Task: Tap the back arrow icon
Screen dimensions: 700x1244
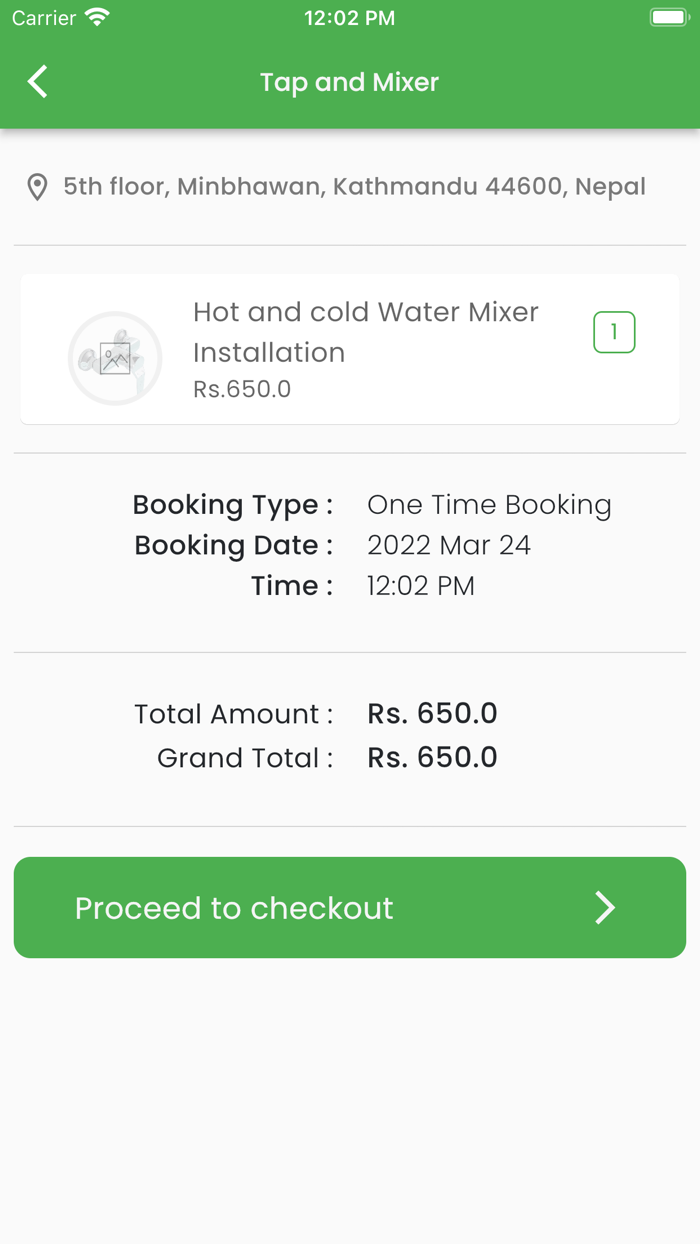Action: pyautogui.click(x=38, y=82)
